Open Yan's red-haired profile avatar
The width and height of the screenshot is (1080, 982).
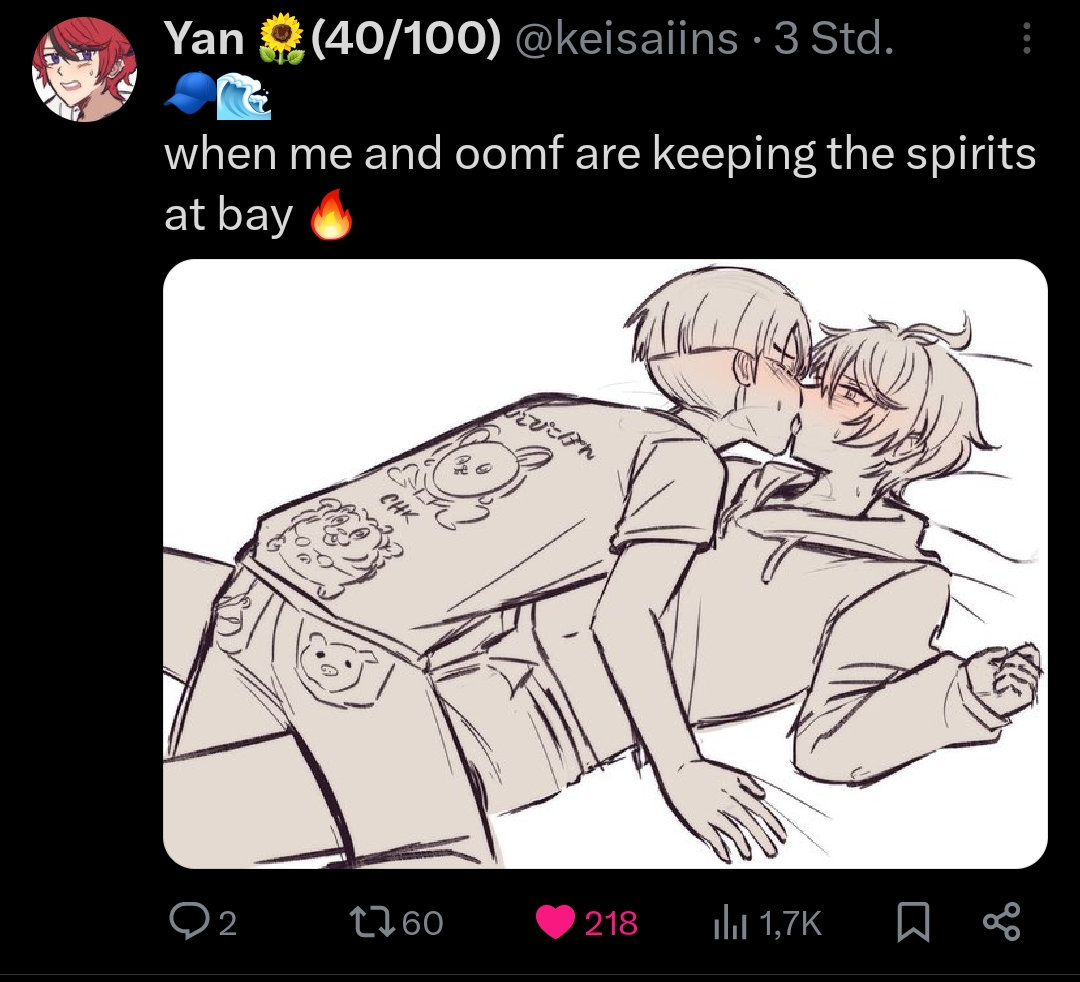pyautogui.click(x=84, y=70)
